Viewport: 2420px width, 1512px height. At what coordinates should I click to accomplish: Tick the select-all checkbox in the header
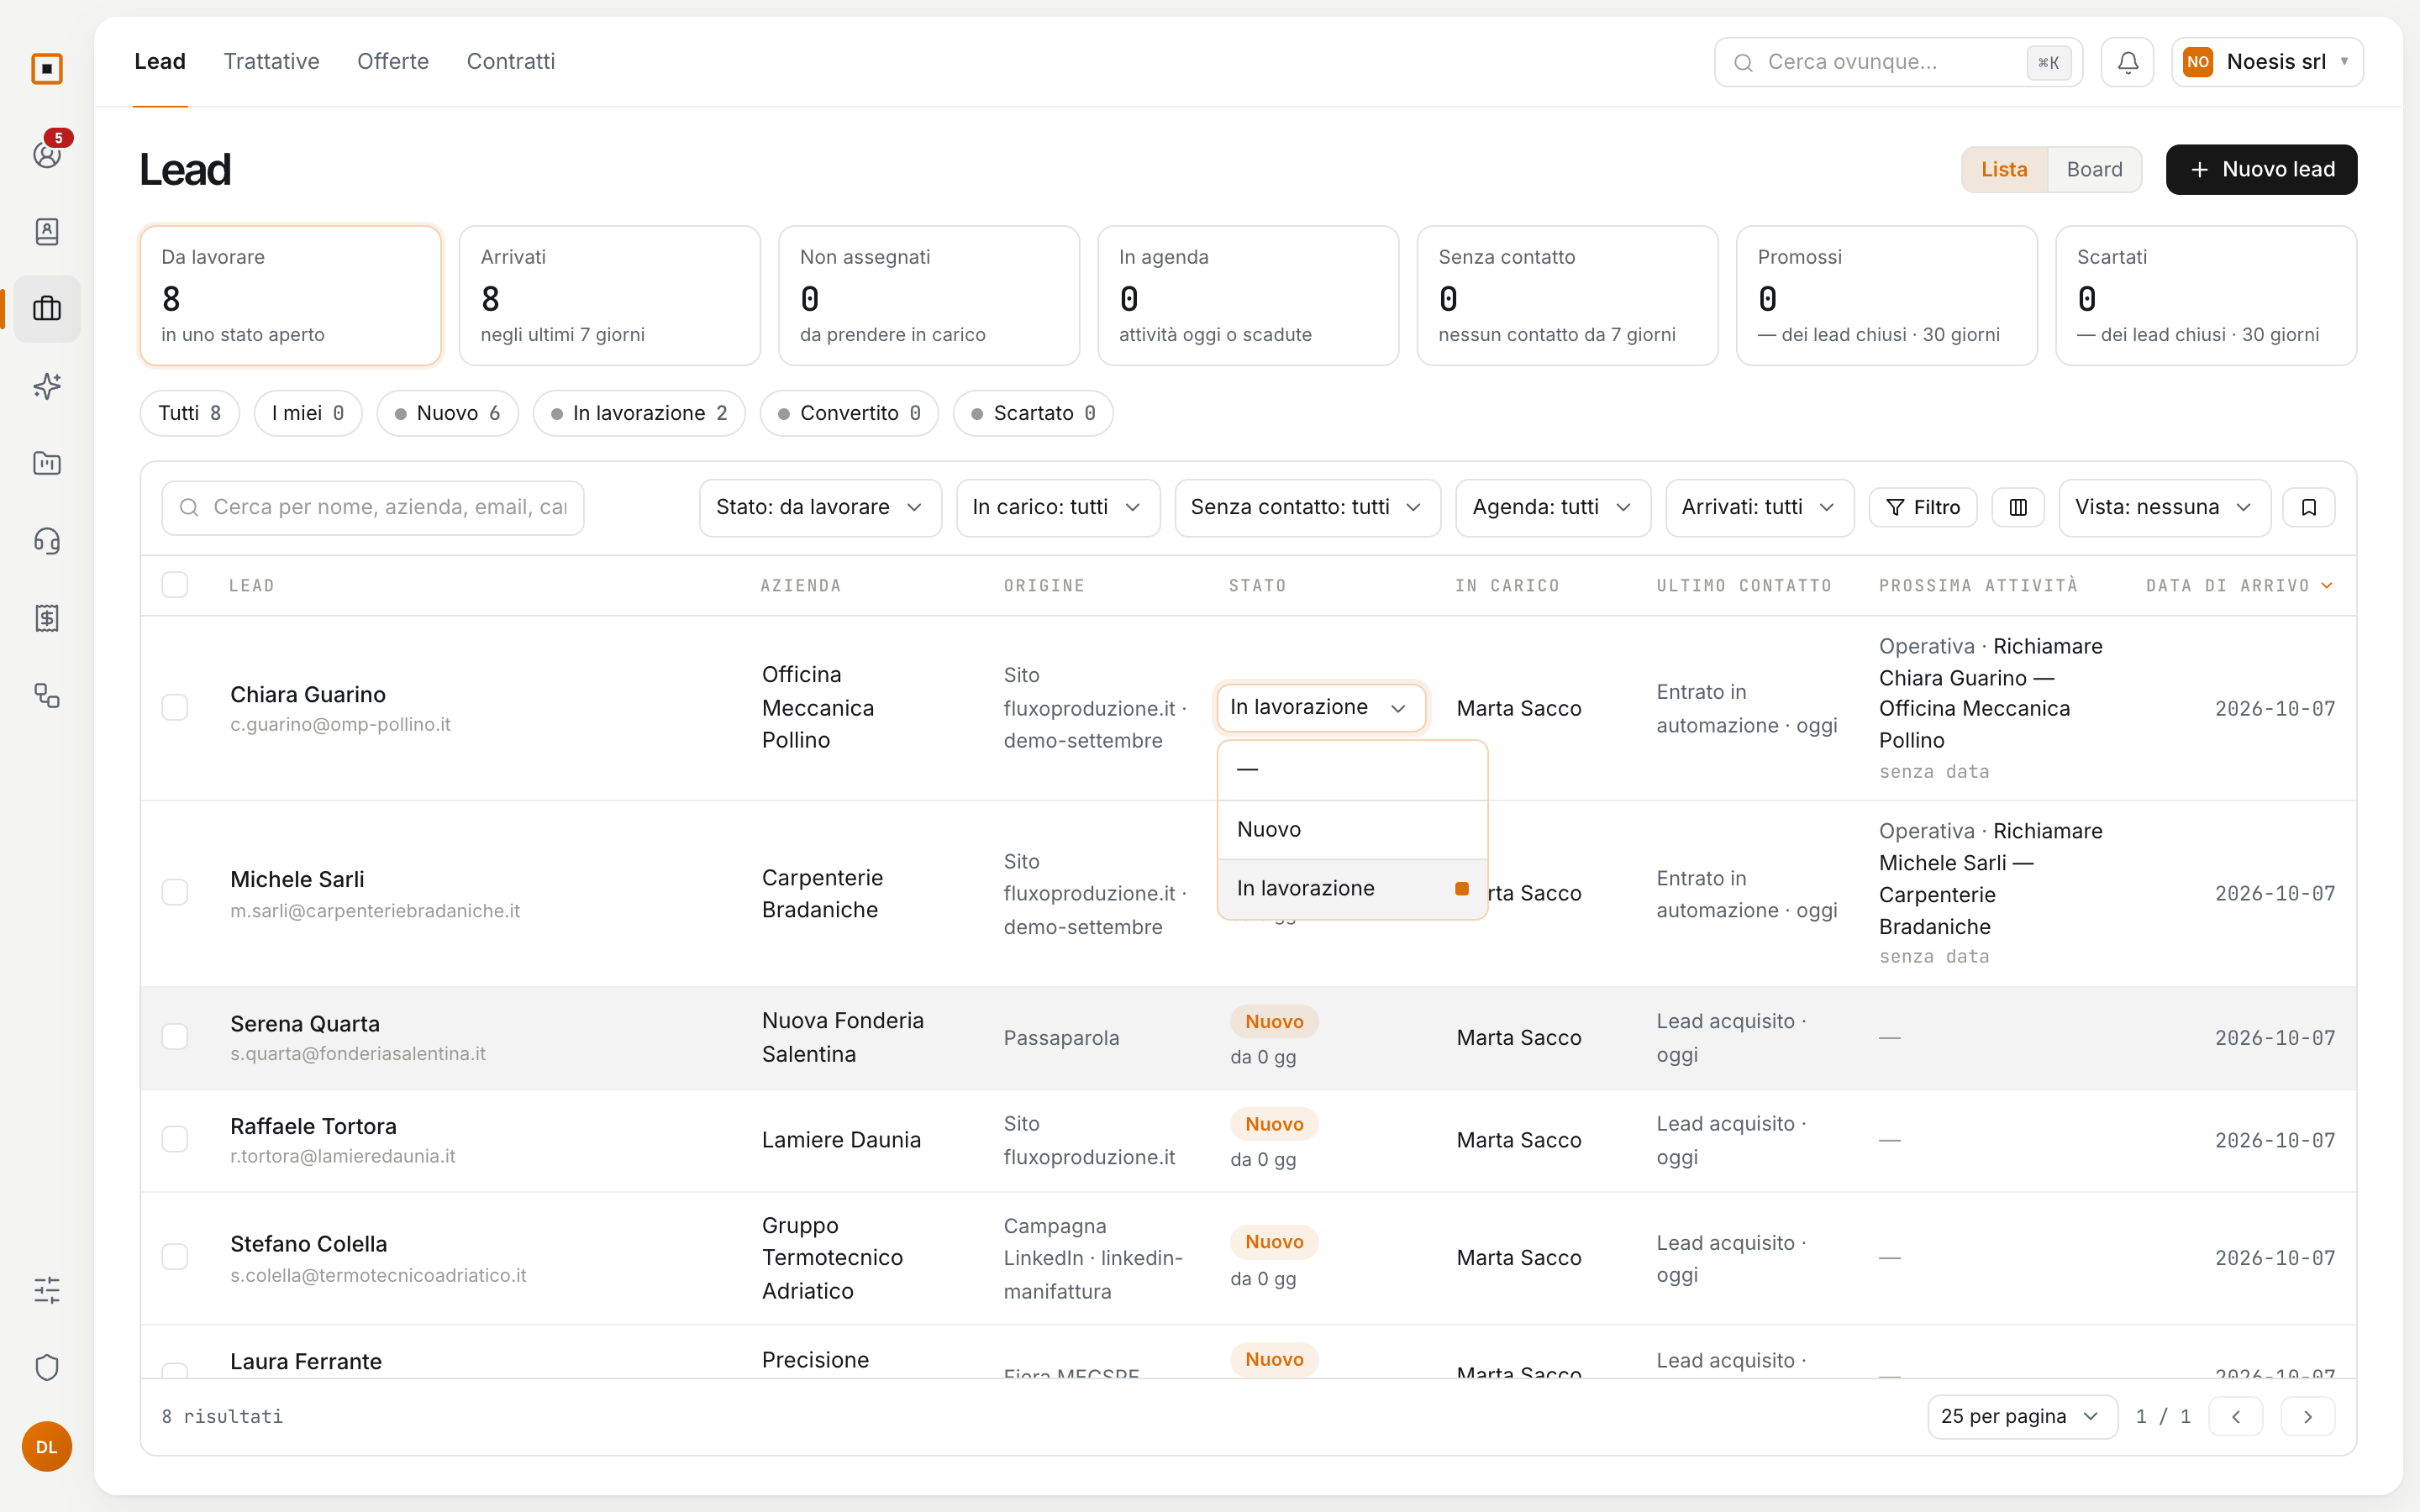[175, 585]
